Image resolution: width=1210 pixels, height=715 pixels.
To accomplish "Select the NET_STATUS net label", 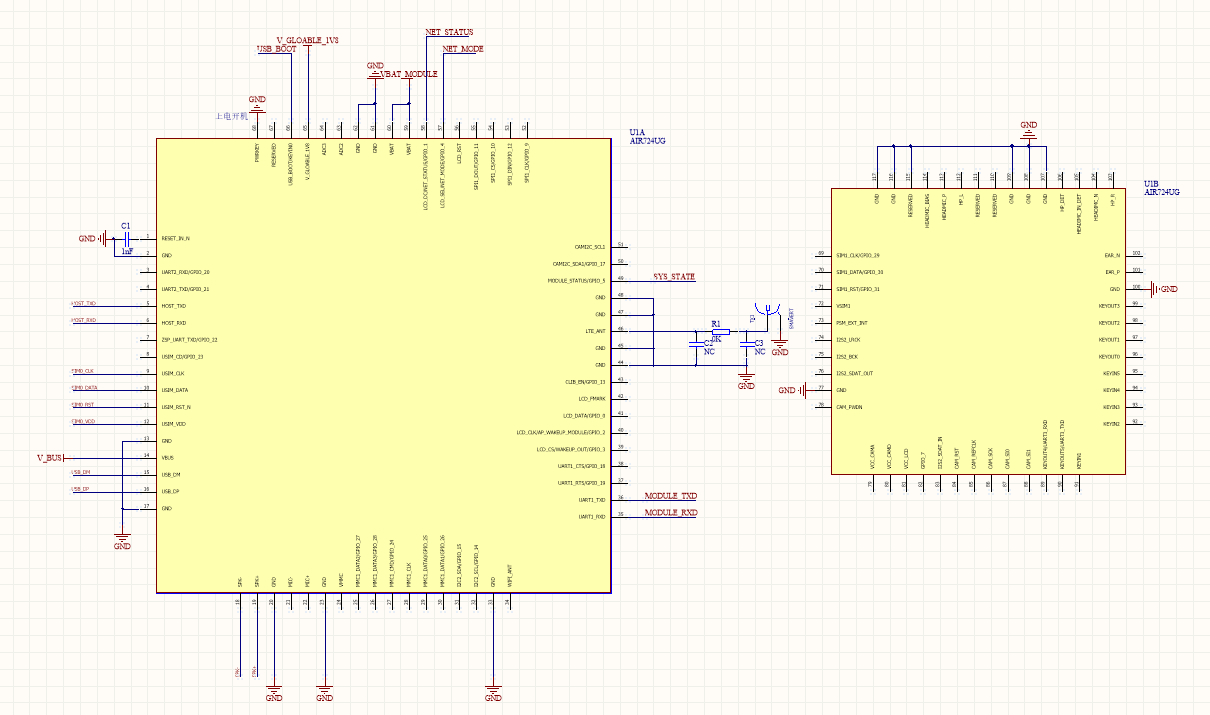I will 449,32.
